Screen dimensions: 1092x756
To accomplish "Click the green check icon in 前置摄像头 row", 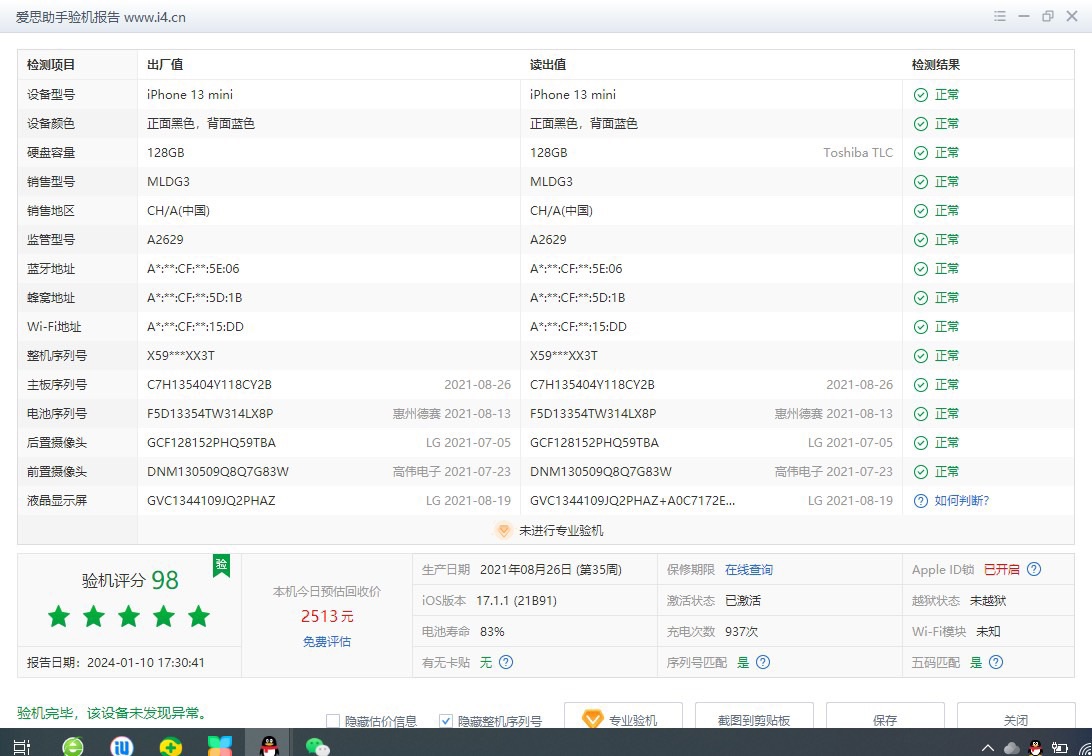I will coord(921,472).
